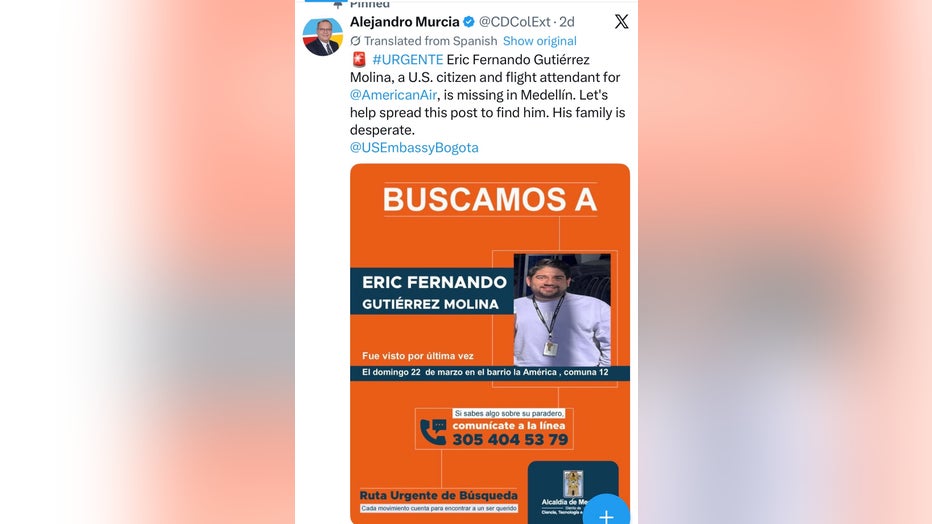Open the @USEmbassyBogota mention
Viewport: 932px width, 524px height.
414,147
